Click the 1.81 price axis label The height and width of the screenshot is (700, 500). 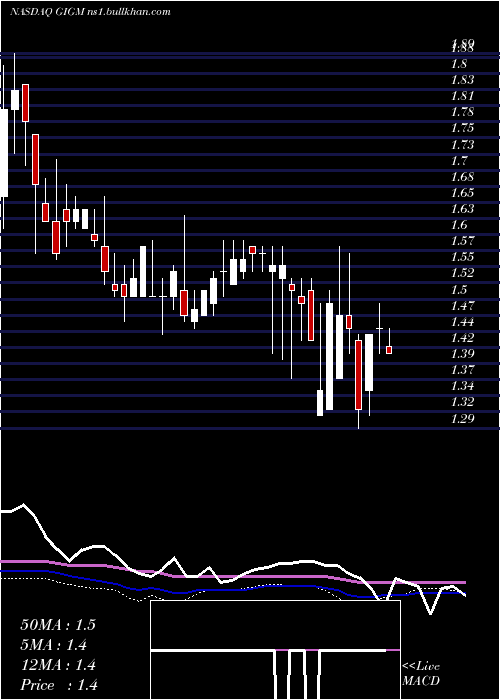tap(462, 96)
